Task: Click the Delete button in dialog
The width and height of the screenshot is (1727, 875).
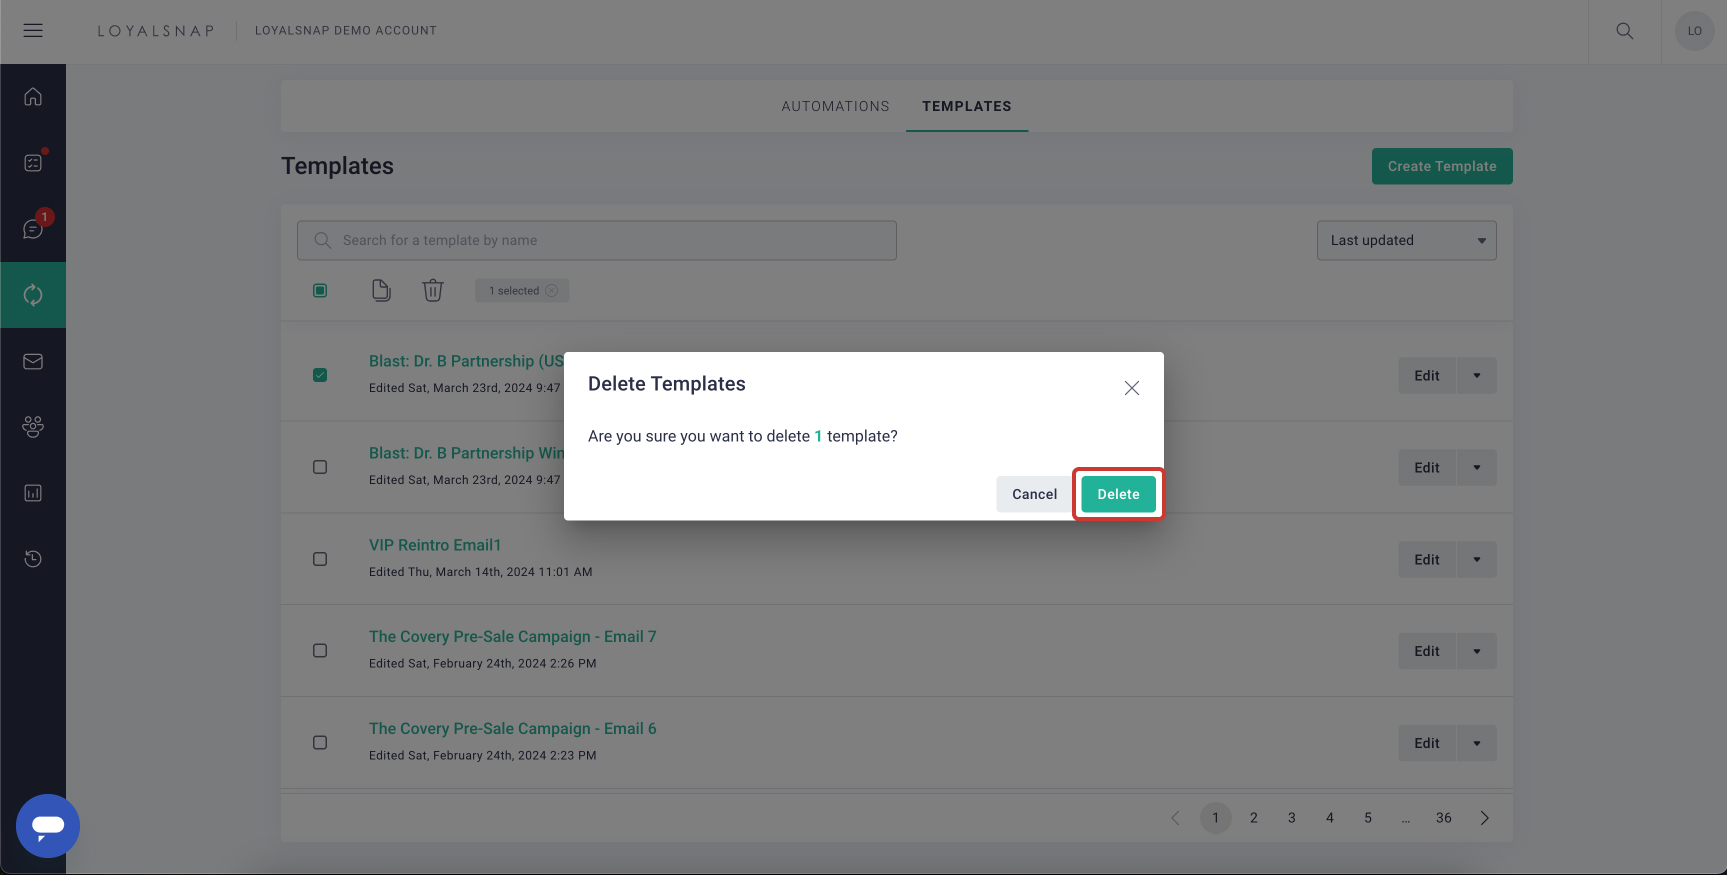Action: pos(1118,494)
